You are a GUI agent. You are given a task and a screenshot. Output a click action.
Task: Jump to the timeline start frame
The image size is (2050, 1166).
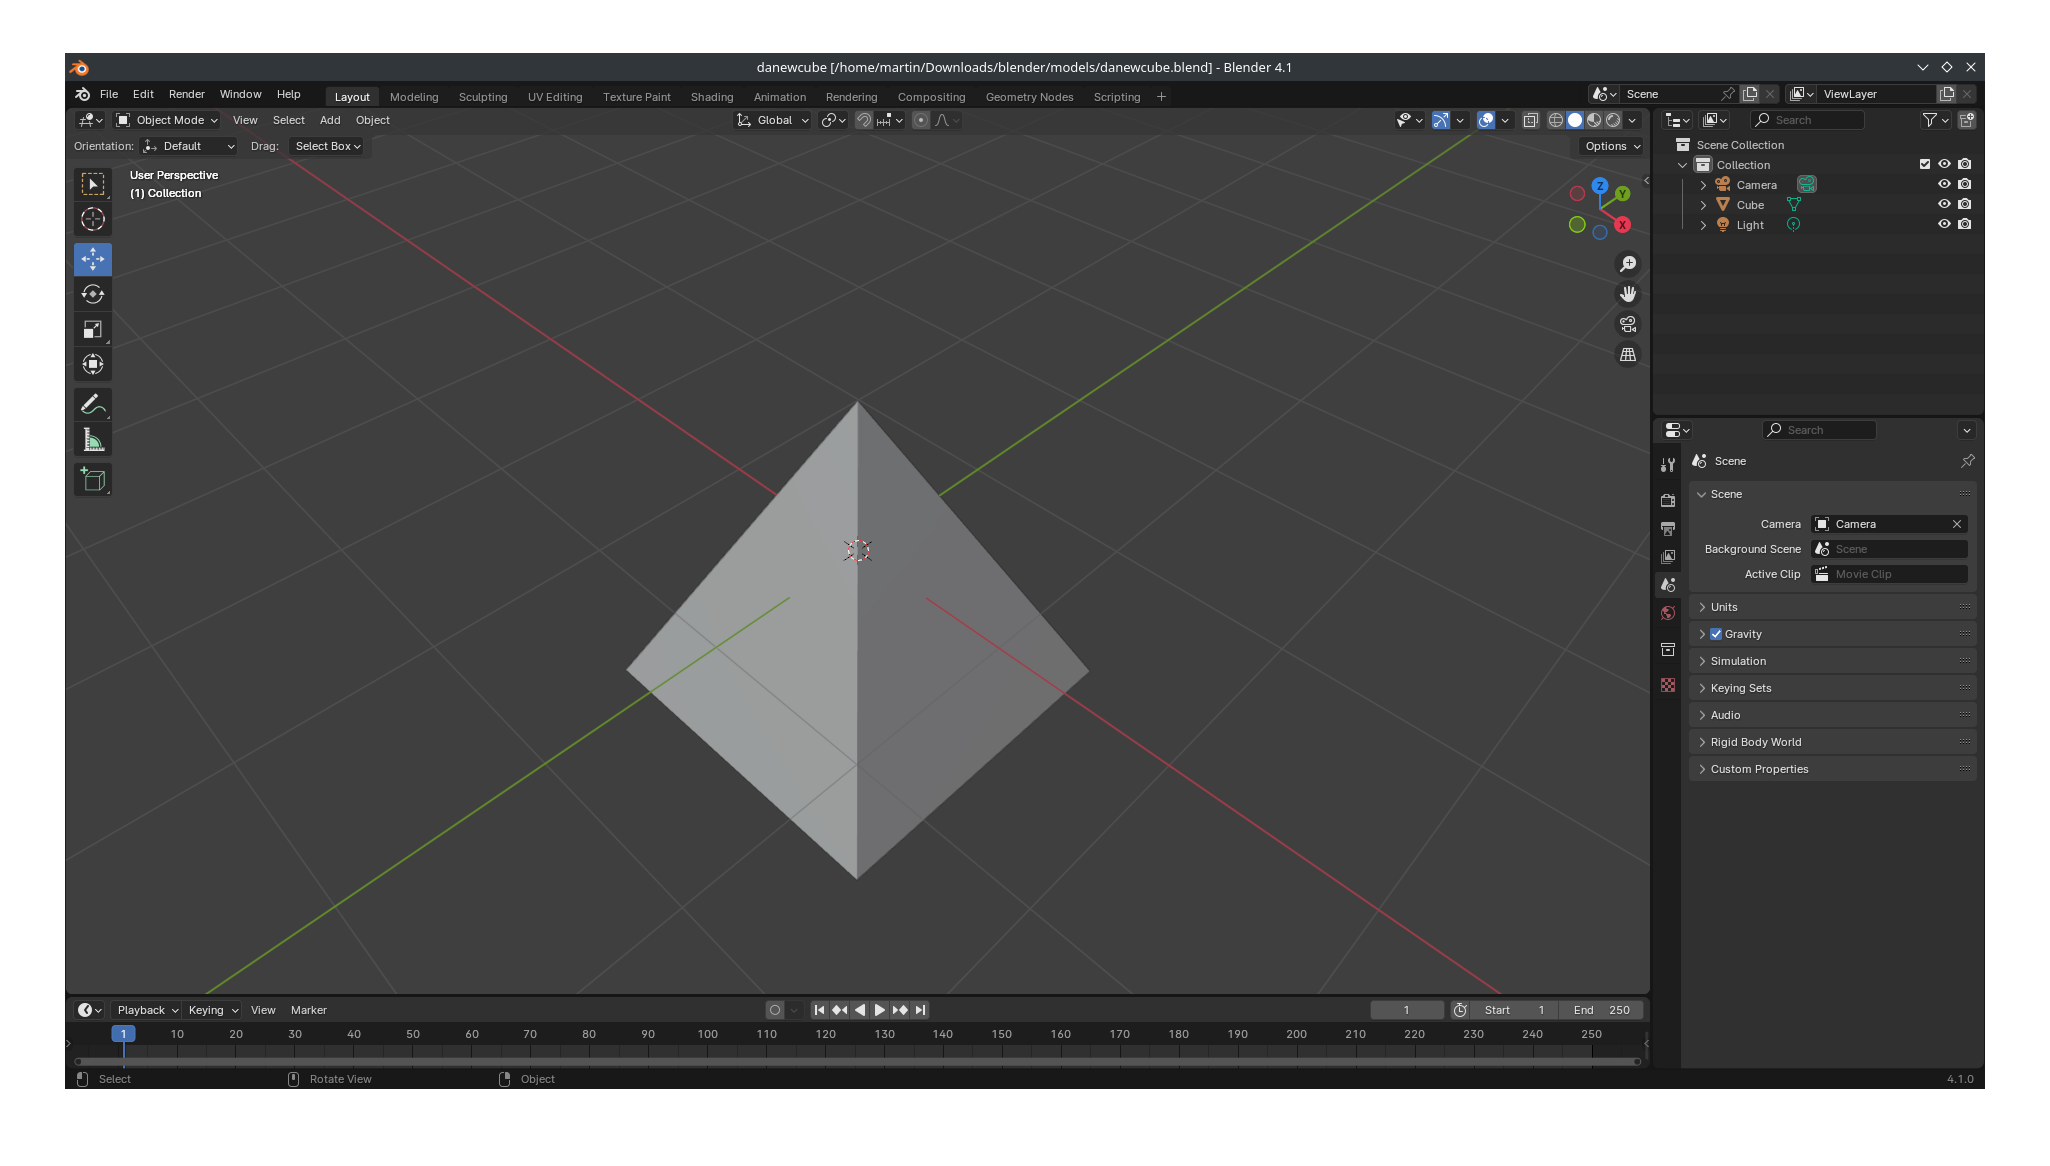[819, 1010]
